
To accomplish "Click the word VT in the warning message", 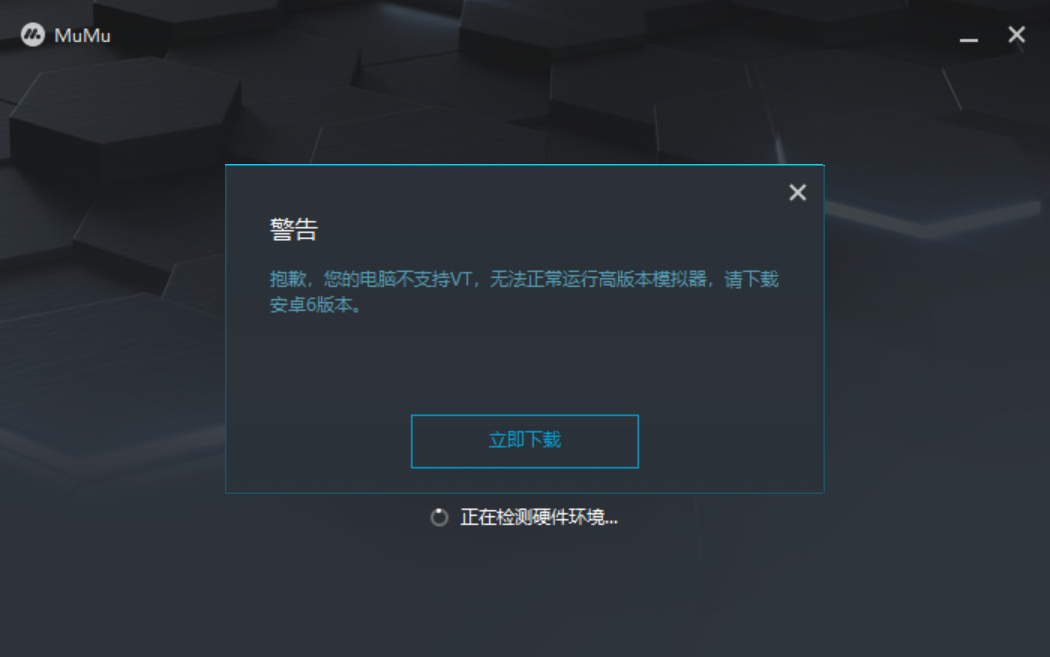I will click(x=461, y=279).
